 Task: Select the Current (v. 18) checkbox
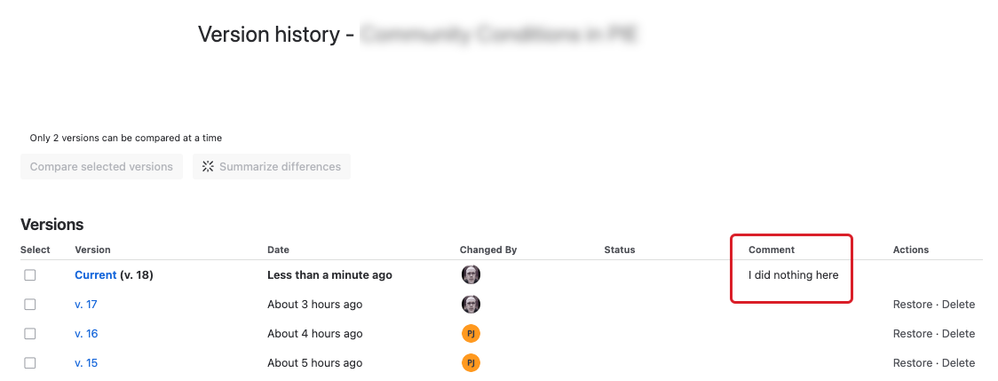pos(30,275)
